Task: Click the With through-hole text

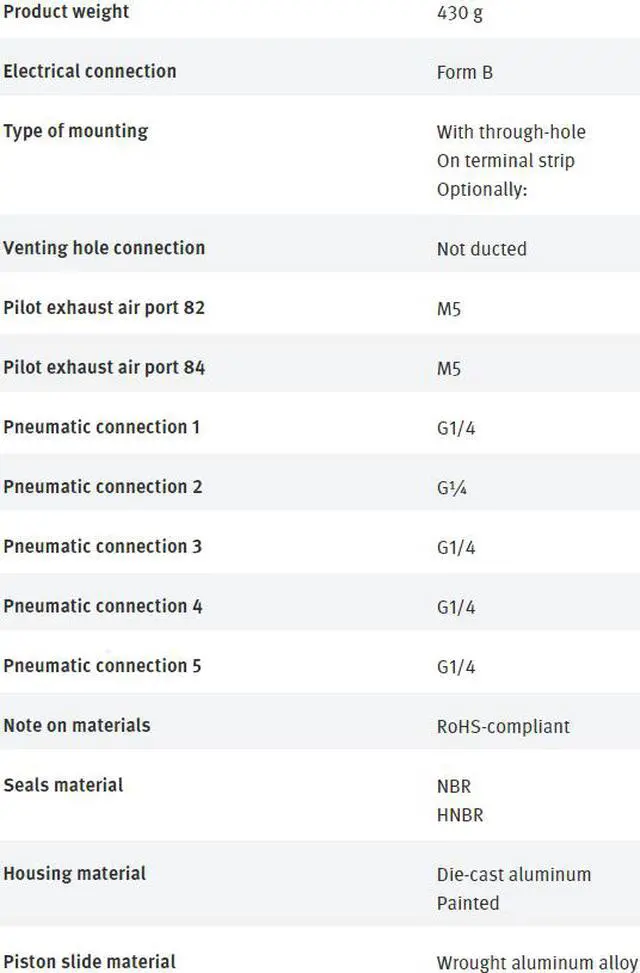Action: click(x=511, y=132)
